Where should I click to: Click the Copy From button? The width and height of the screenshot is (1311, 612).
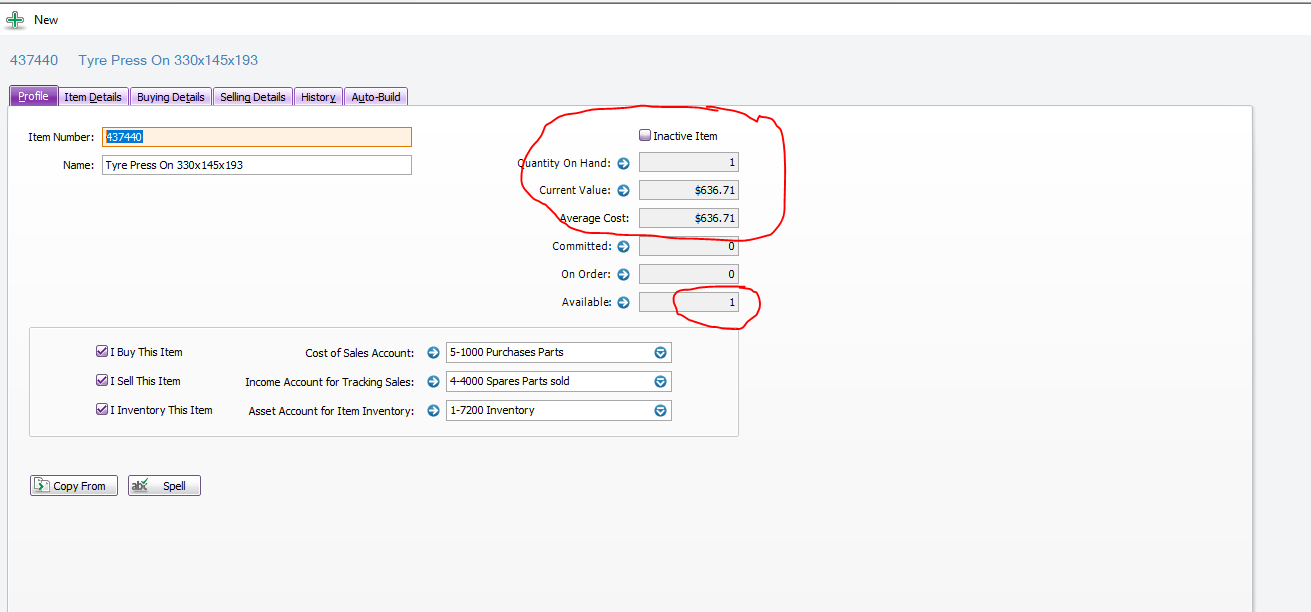point(74,486)
